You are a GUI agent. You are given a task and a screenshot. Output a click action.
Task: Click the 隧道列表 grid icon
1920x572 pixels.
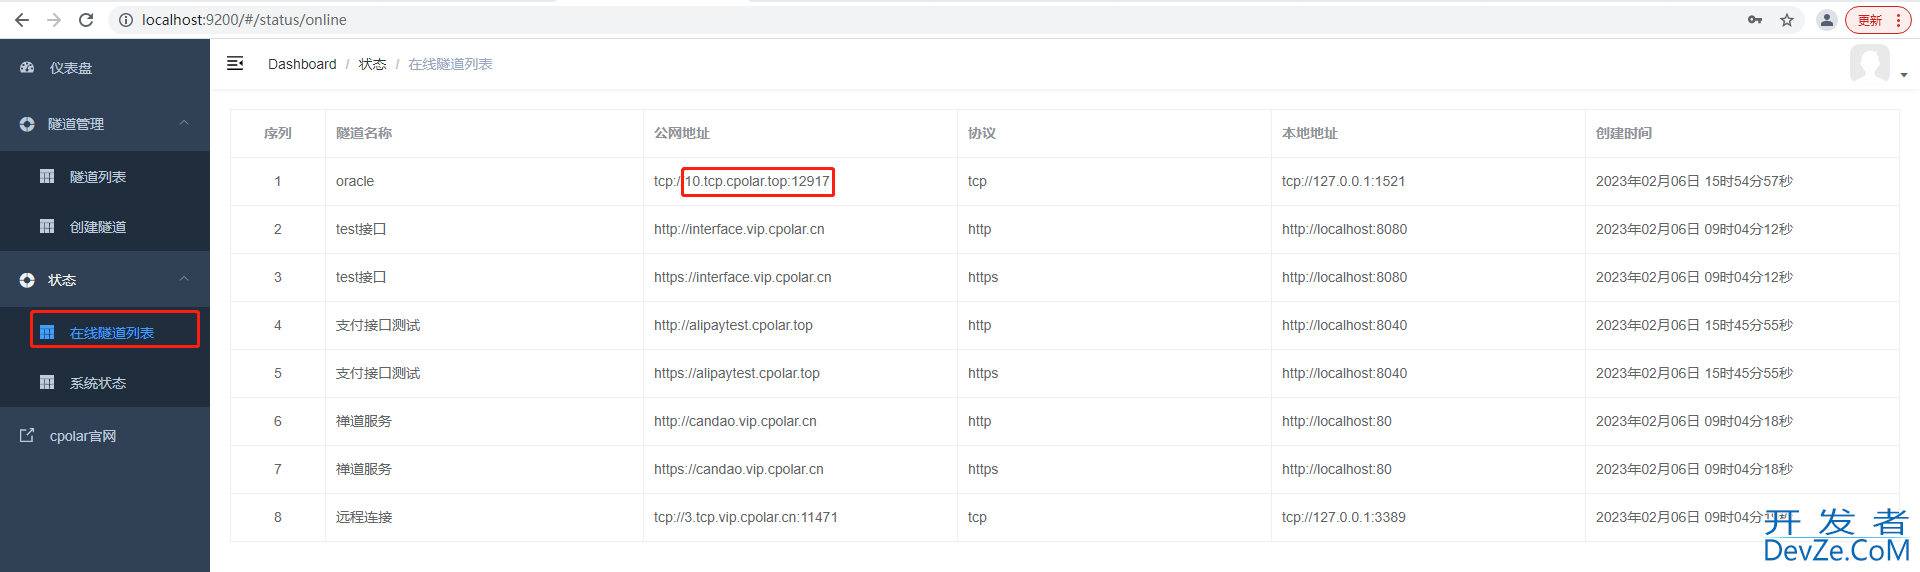(47, 176)
